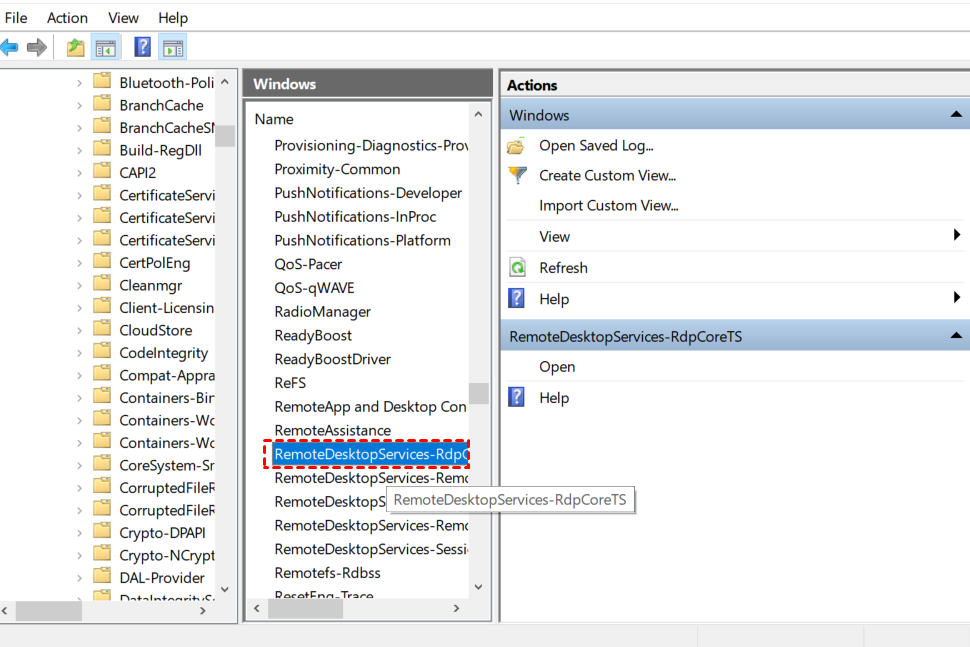
Task: Click the blue Help icon in the toolbar
Action: (142, 47)
